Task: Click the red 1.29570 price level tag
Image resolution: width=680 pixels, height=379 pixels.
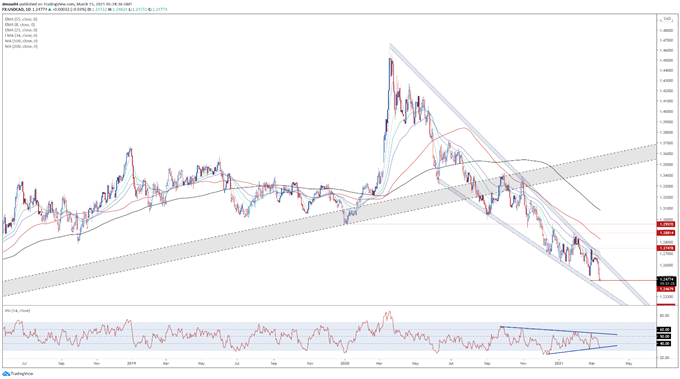Action: coord(666,224)
